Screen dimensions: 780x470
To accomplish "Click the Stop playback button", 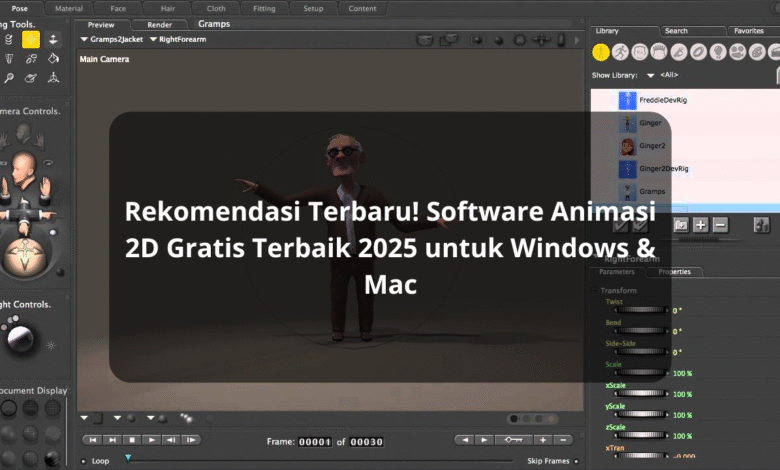I will [132, 440].
